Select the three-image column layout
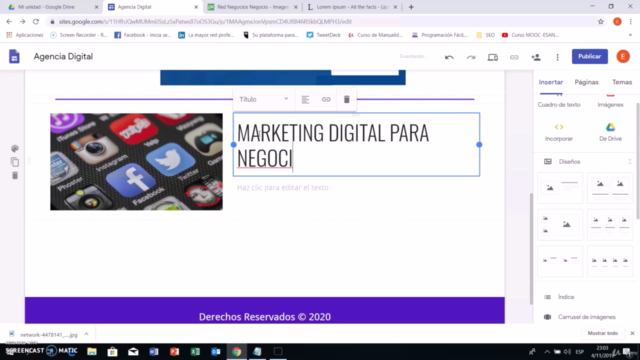This screenshot has width=640, height=360. click(x=610, y=224)
